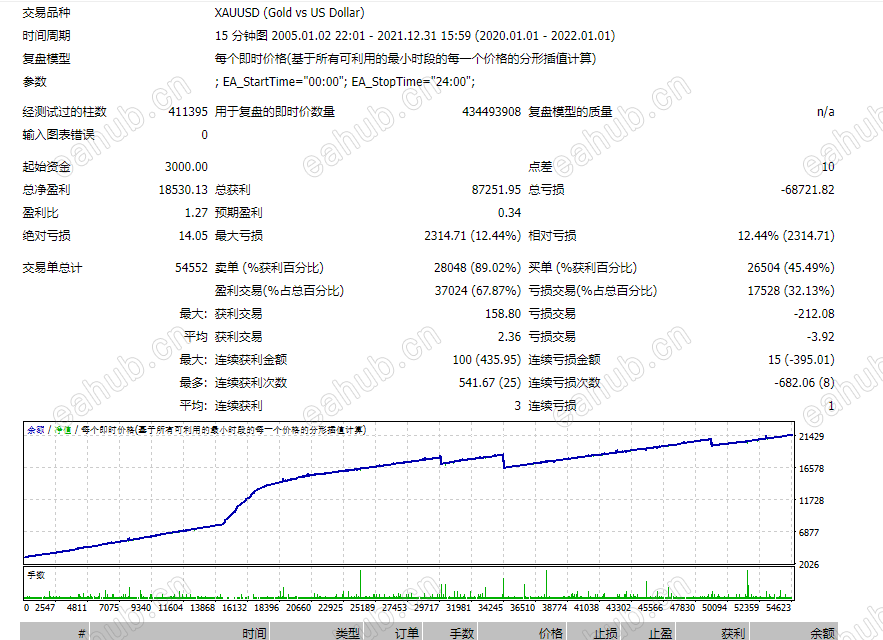
Task: Select sell positions 28048 (89.02%)
Action: (x=478, y=268)
